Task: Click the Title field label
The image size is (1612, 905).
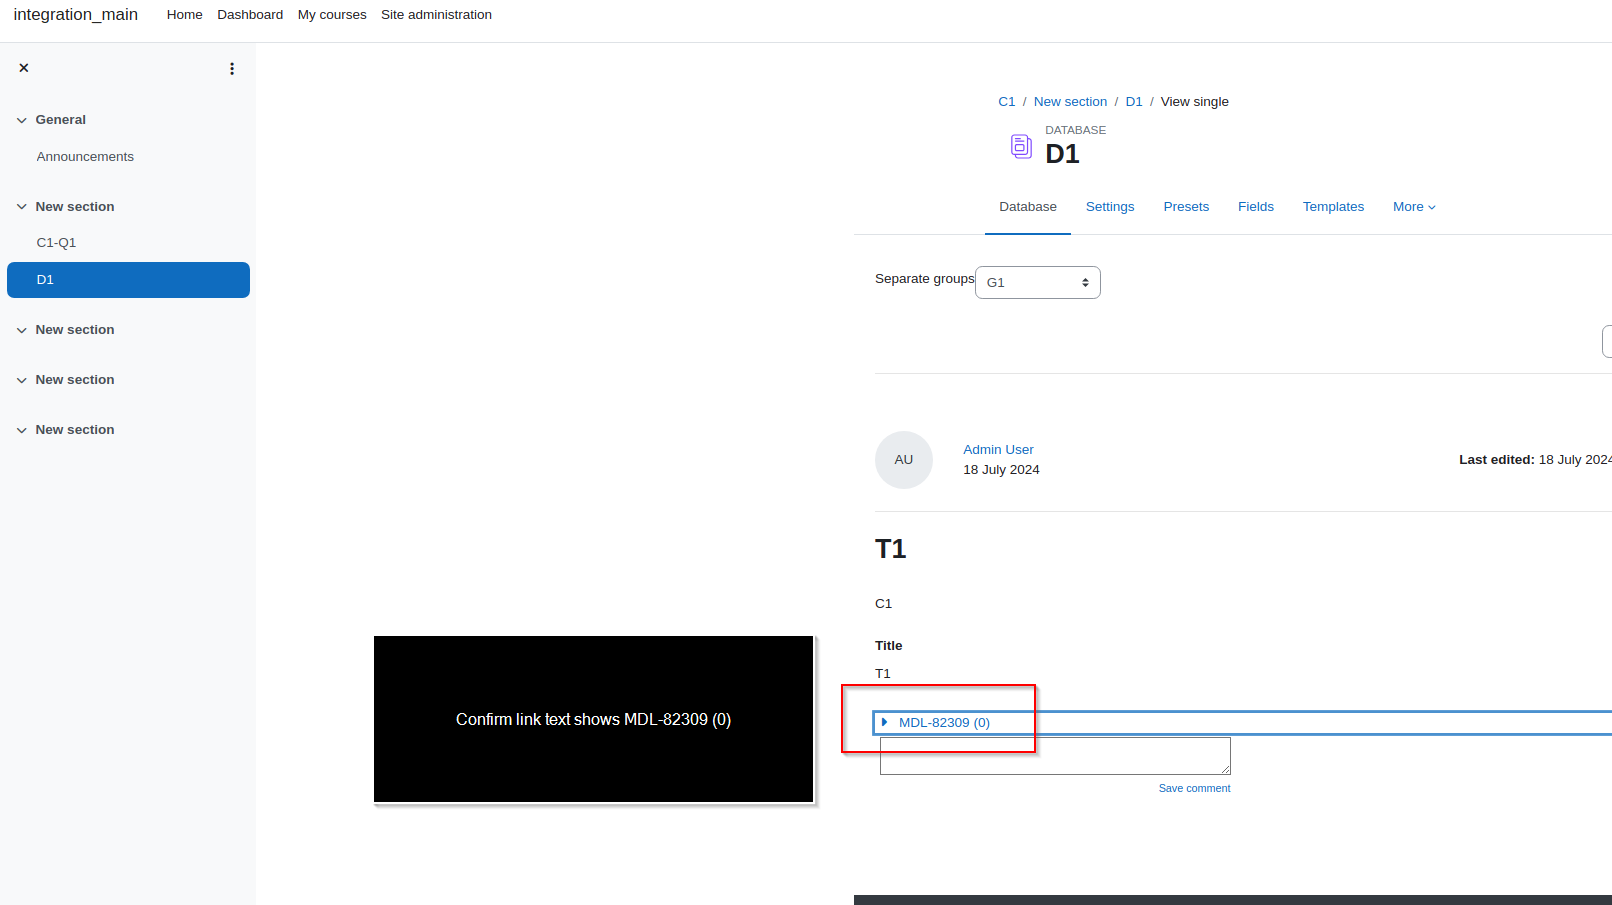Action: coord(888,646)
